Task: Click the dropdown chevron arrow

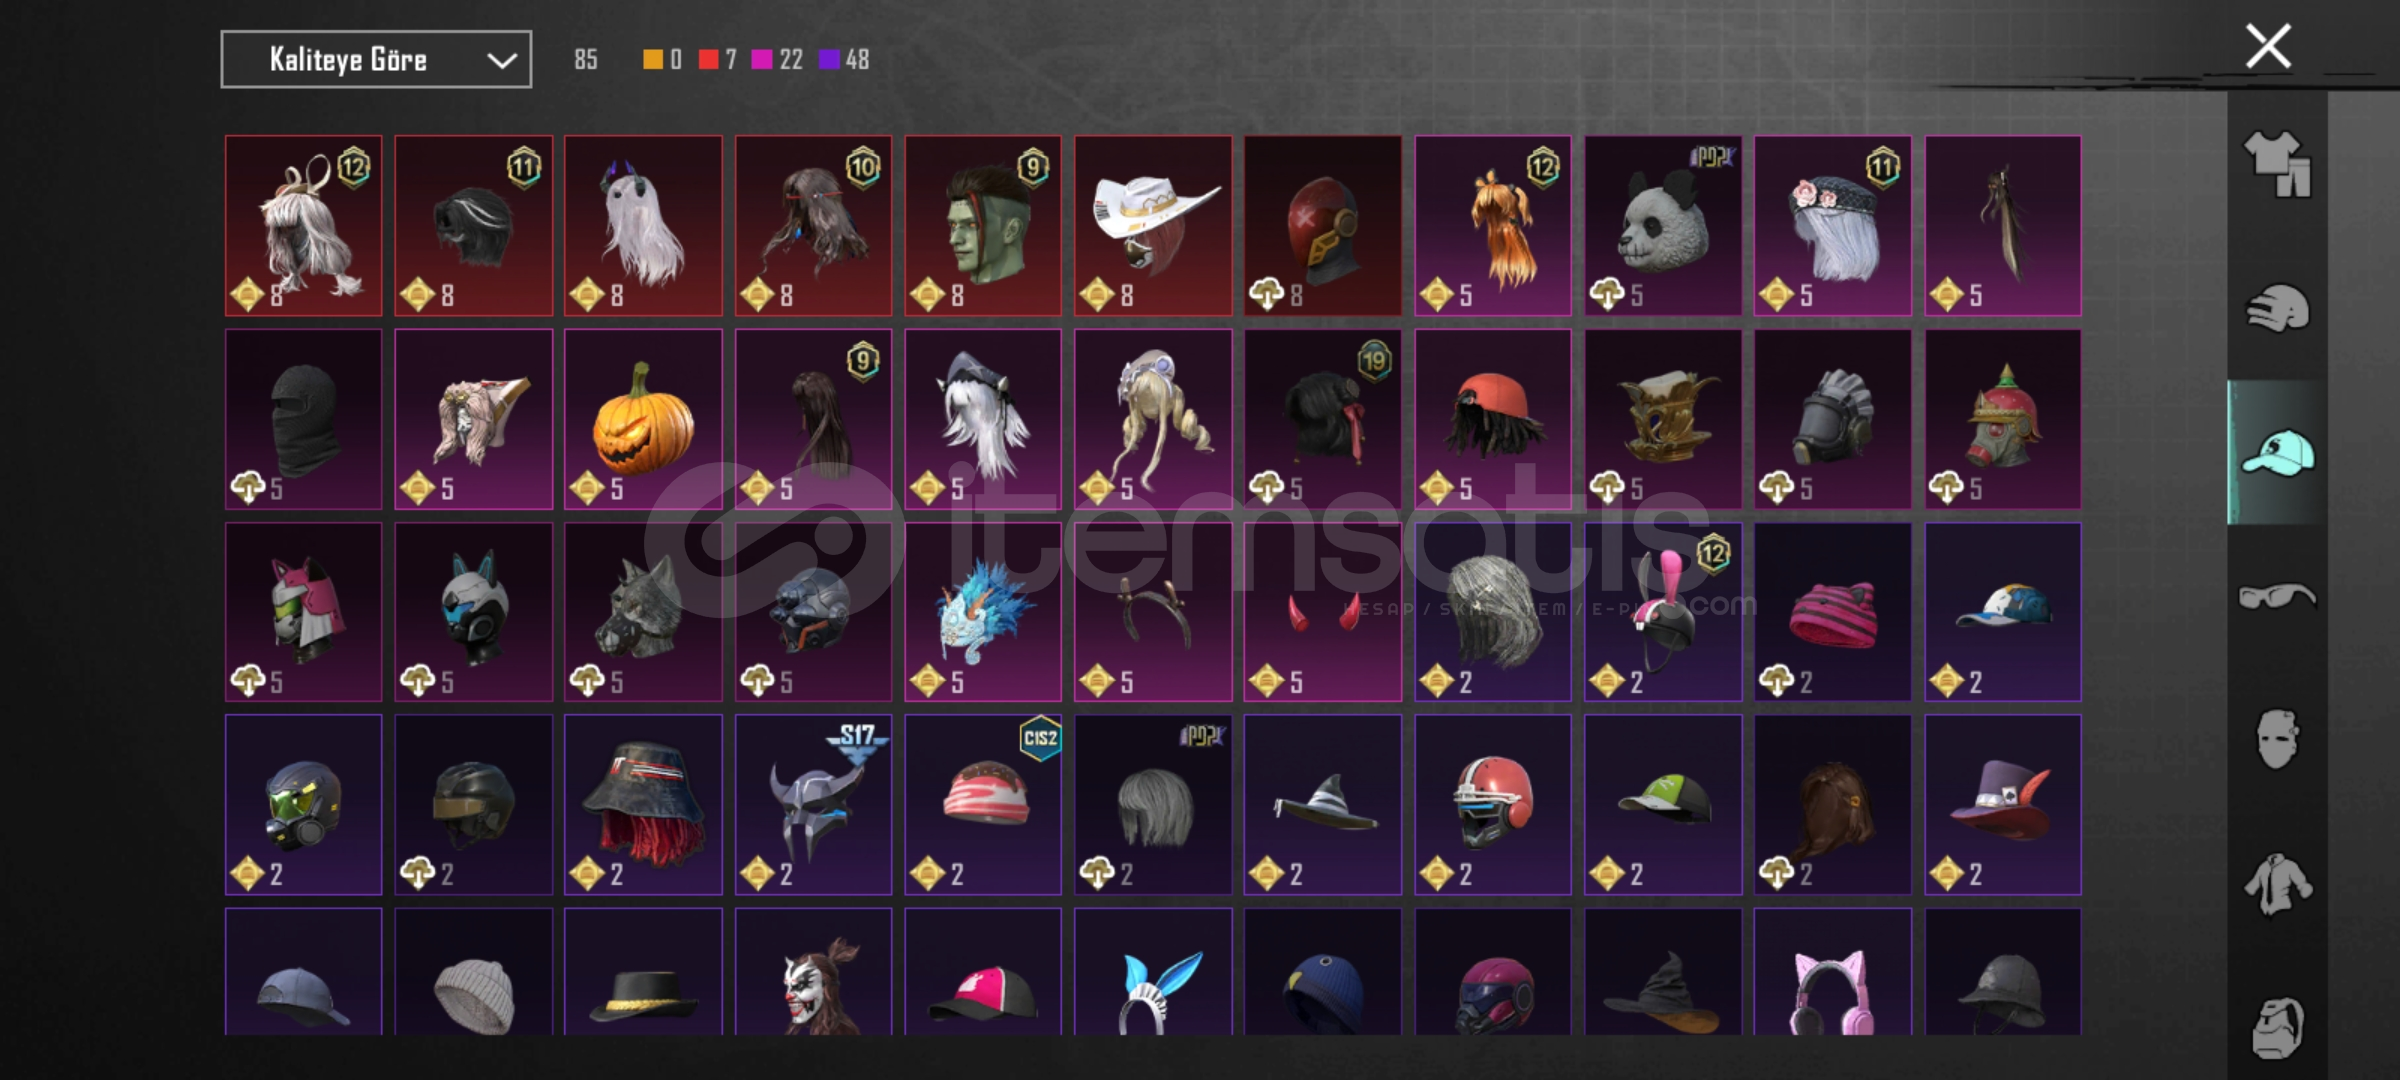Action: click(x=502, y=61)
